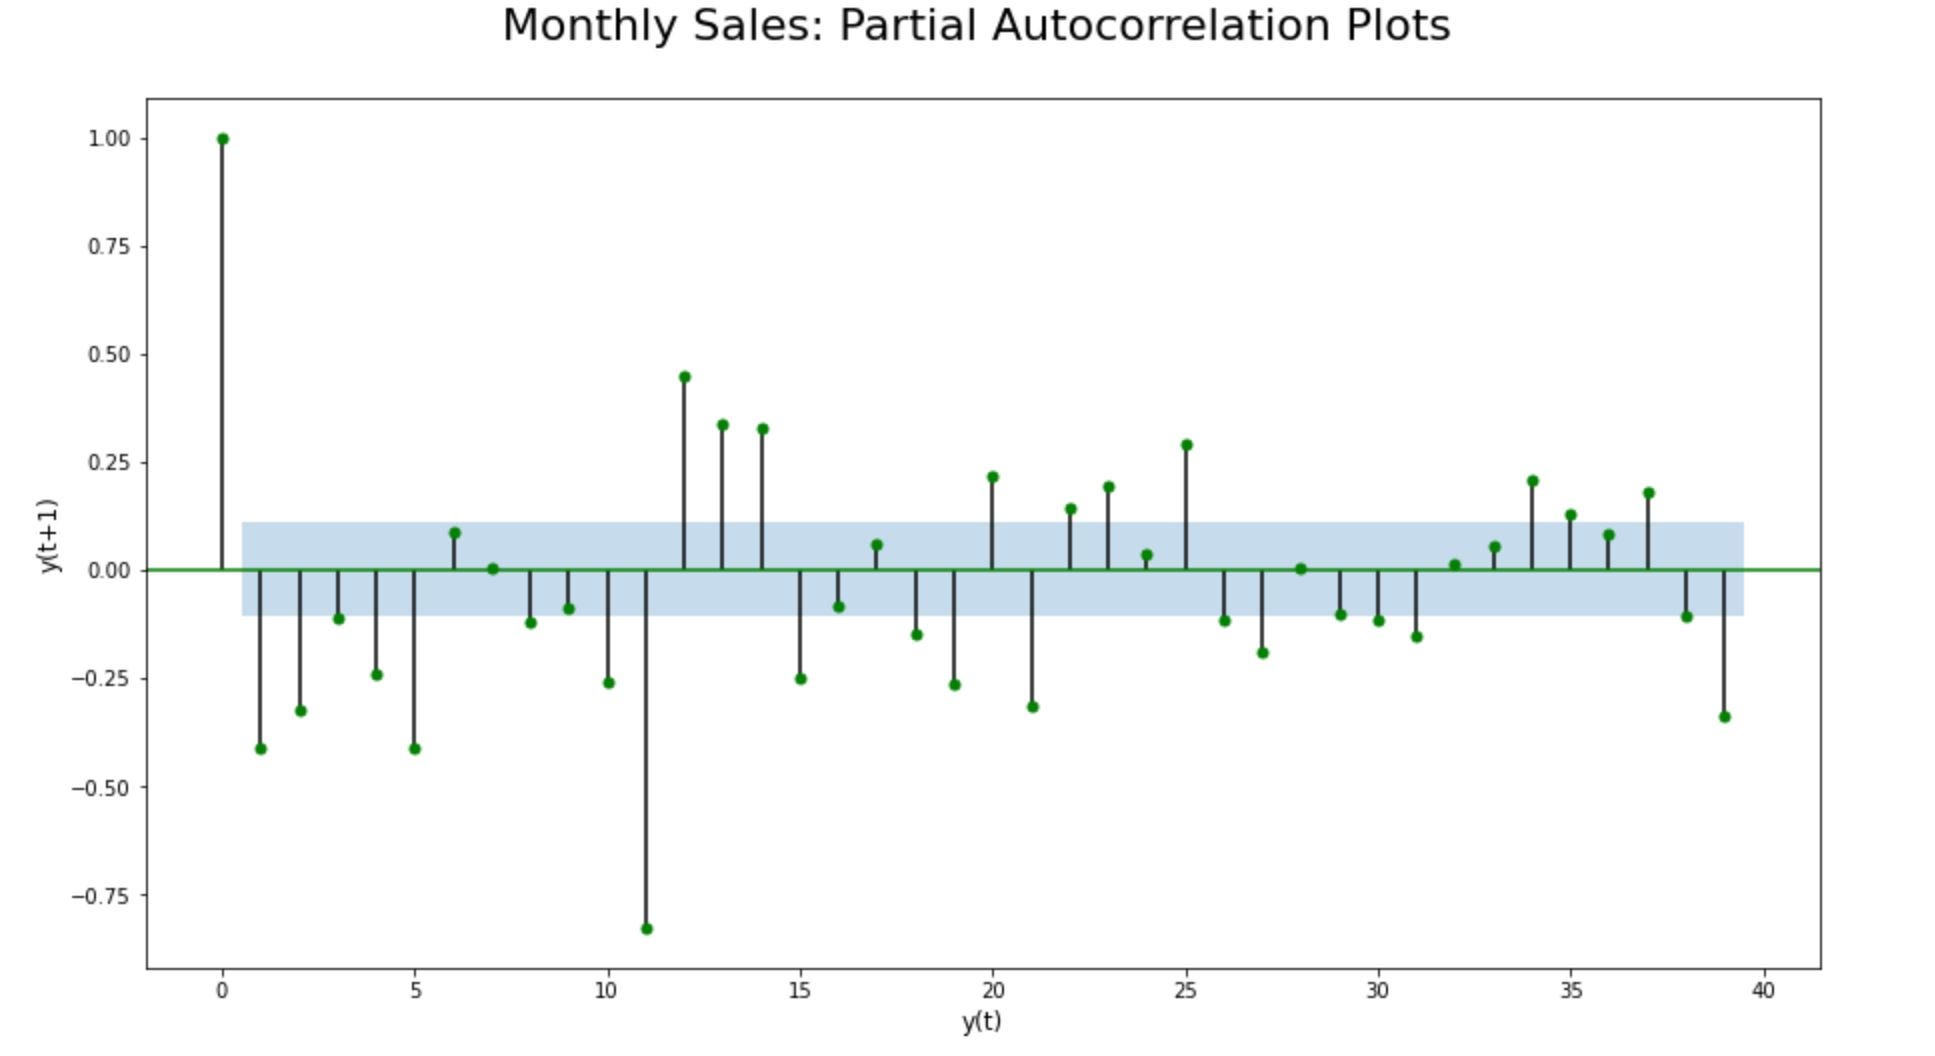
Task: Click the lag 5 marker near -0.41
Action: (x=415, y=749)
